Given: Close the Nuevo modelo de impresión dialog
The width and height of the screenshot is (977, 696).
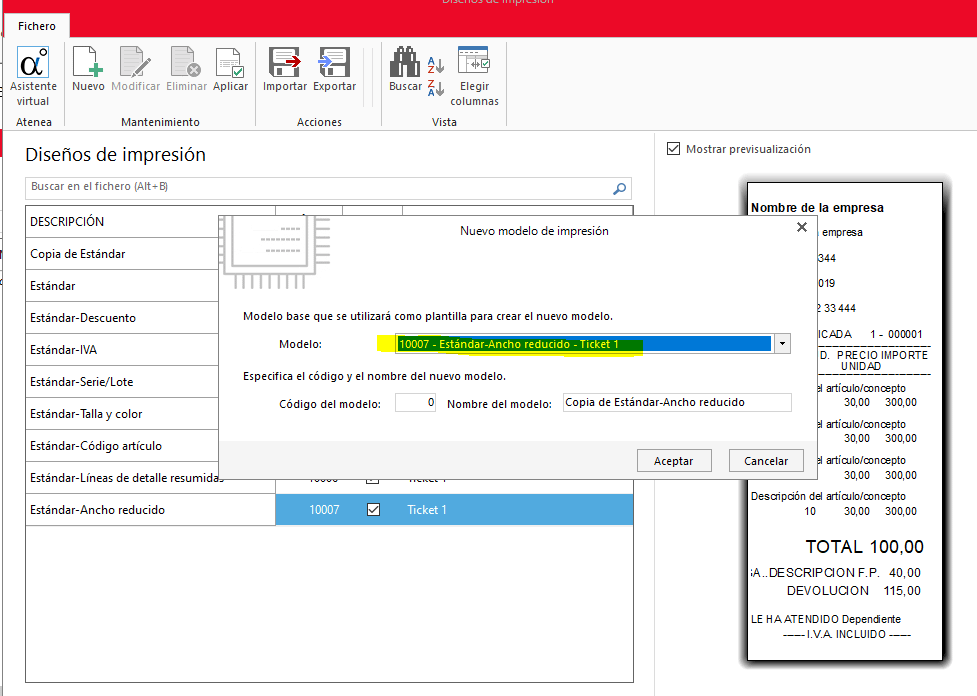Looking at the screenshot, I should [801, 228].
